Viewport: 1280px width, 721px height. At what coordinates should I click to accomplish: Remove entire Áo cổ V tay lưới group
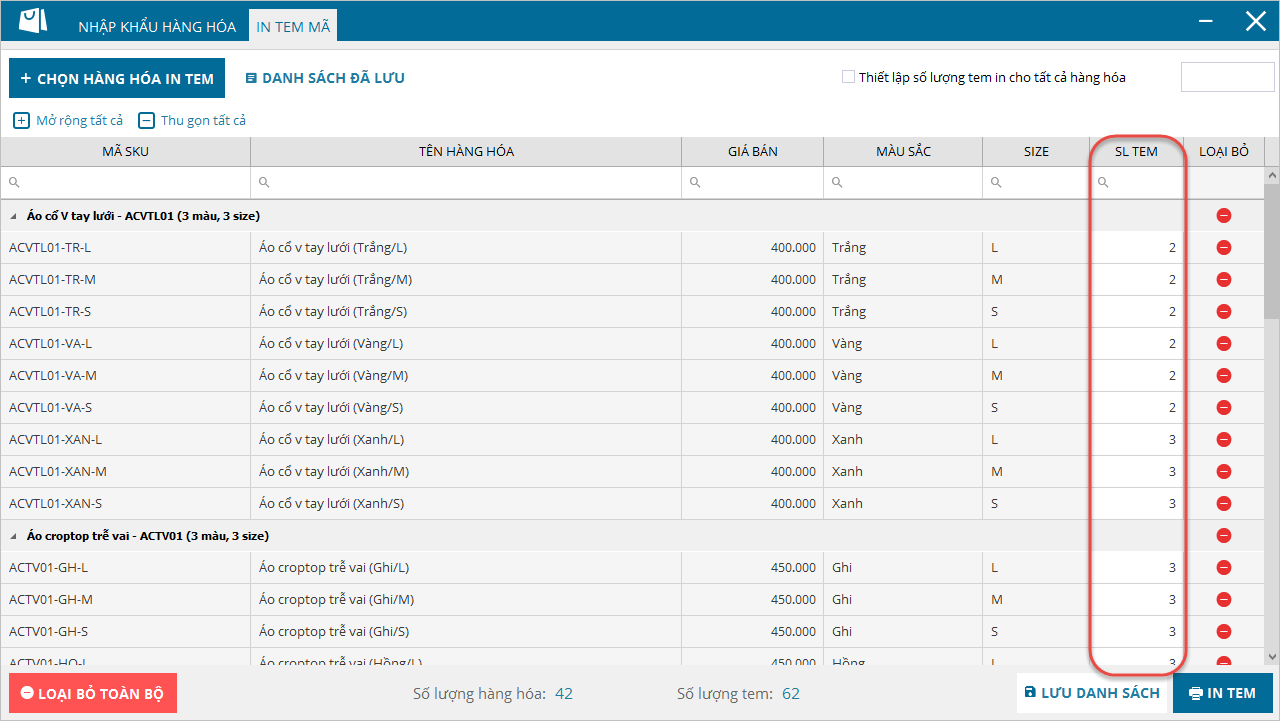click(x=1224, y=216)
